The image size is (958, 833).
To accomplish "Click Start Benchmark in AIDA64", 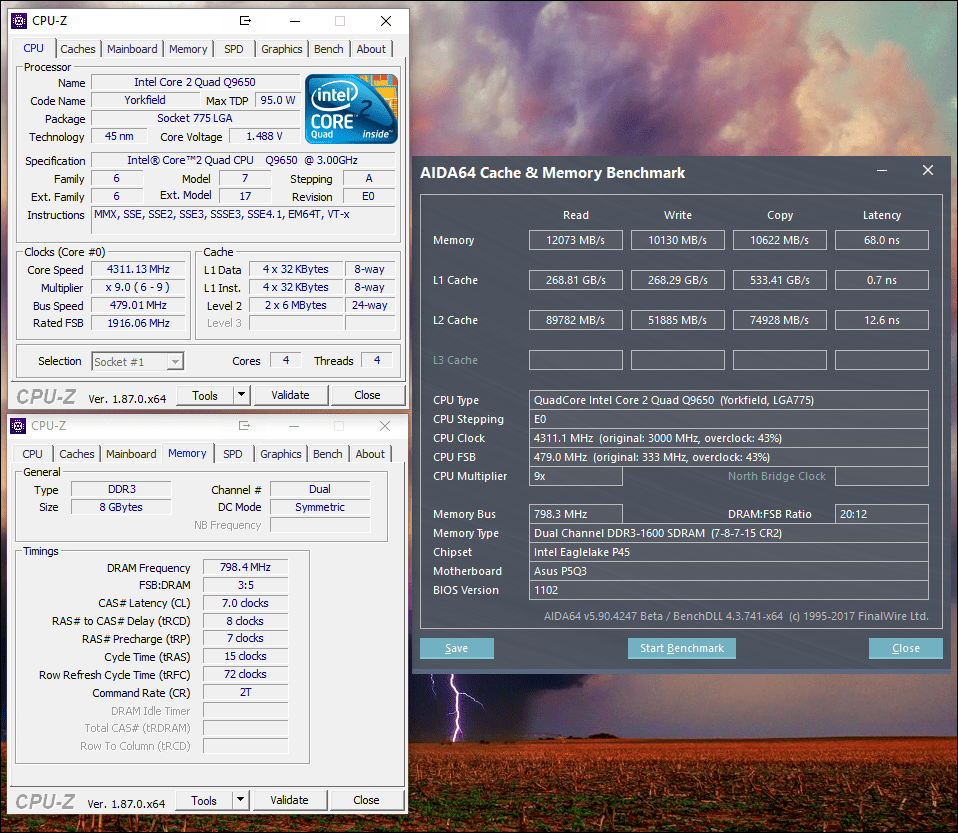I will (x=681, y=648).
